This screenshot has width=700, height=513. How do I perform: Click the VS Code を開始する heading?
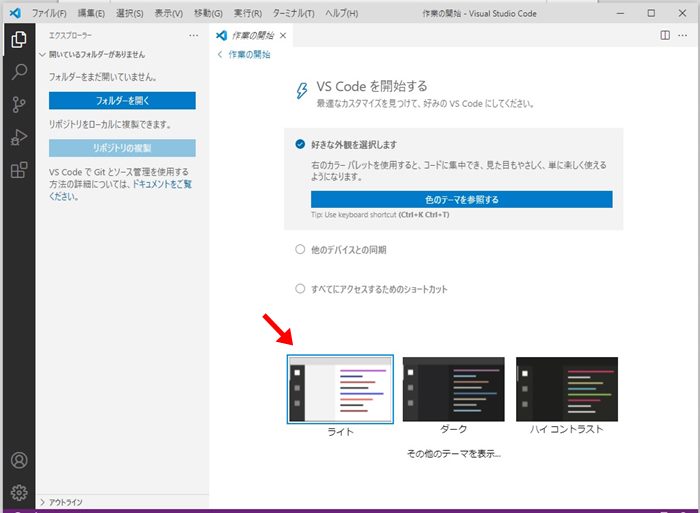[x=372, y=86]
